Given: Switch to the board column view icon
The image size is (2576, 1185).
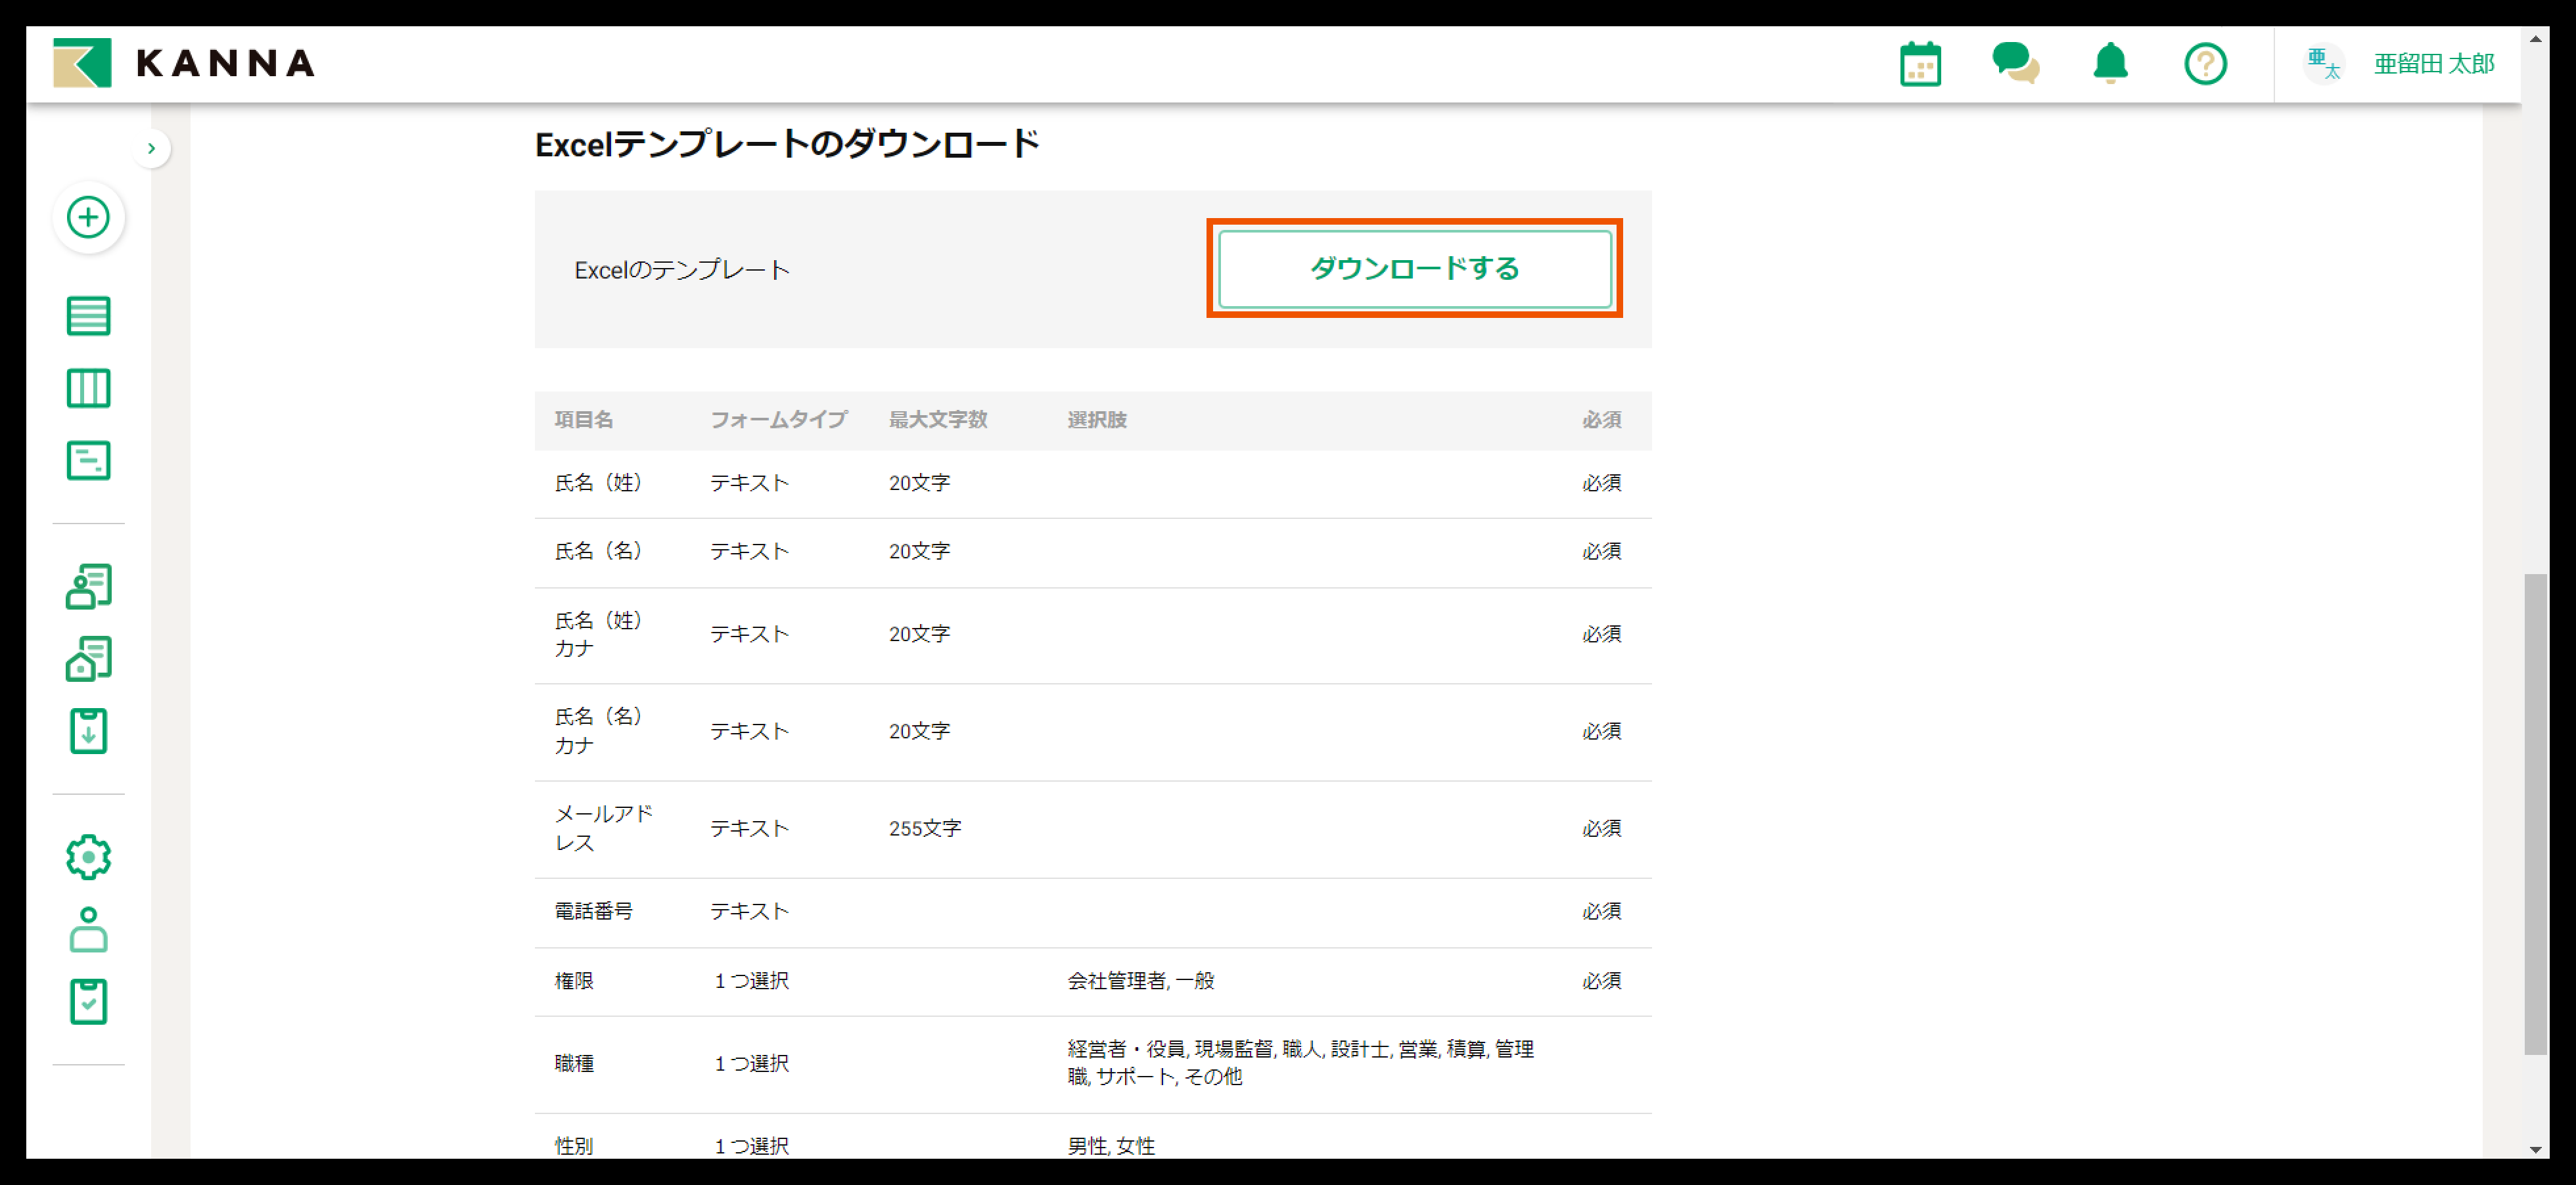Looking at the screenshot, I should click(x=88, y=388).
